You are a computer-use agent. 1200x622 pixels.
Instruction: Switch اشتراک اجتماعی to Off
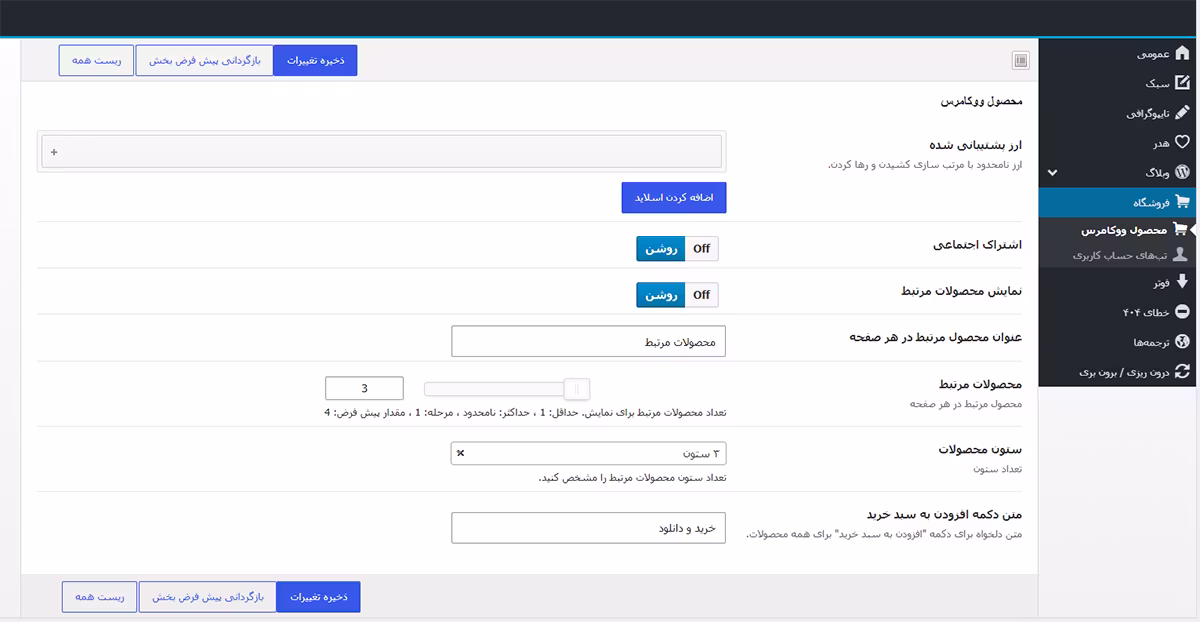[x=702, y=249]
